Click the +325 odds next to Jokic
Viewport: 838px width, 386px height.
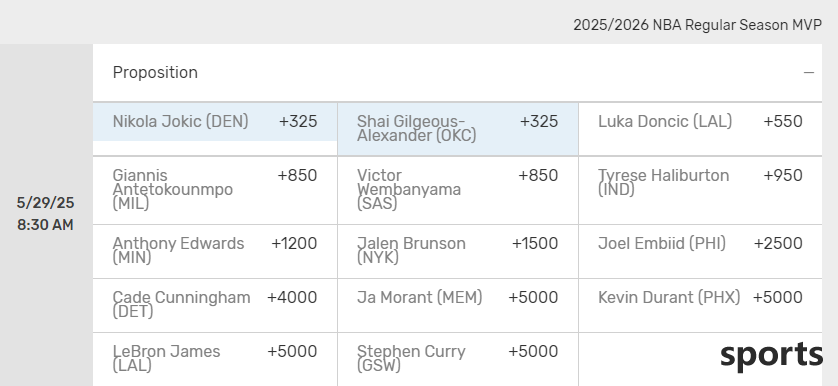tap(298, 121)
